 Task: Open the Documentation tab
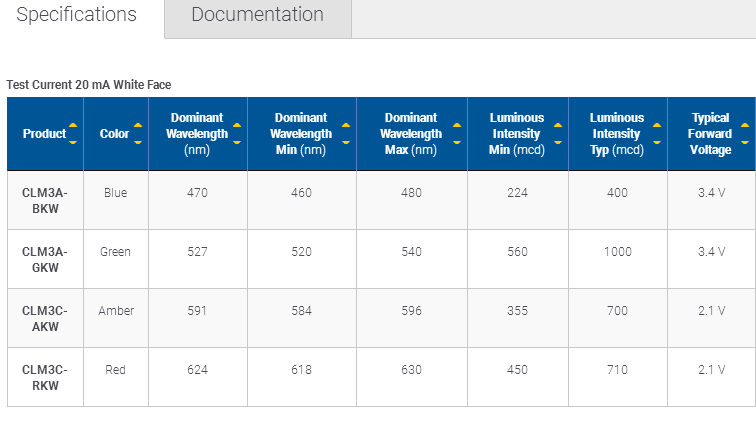coord(257,14)
